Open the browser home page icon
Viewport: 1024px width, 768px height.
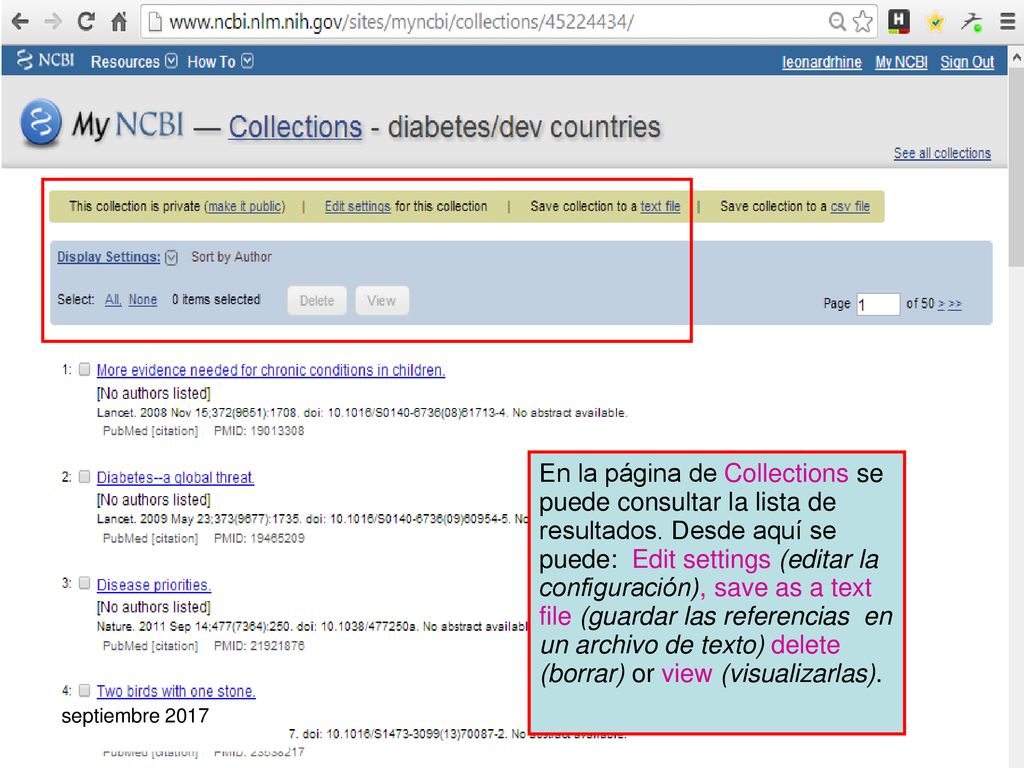119,22
